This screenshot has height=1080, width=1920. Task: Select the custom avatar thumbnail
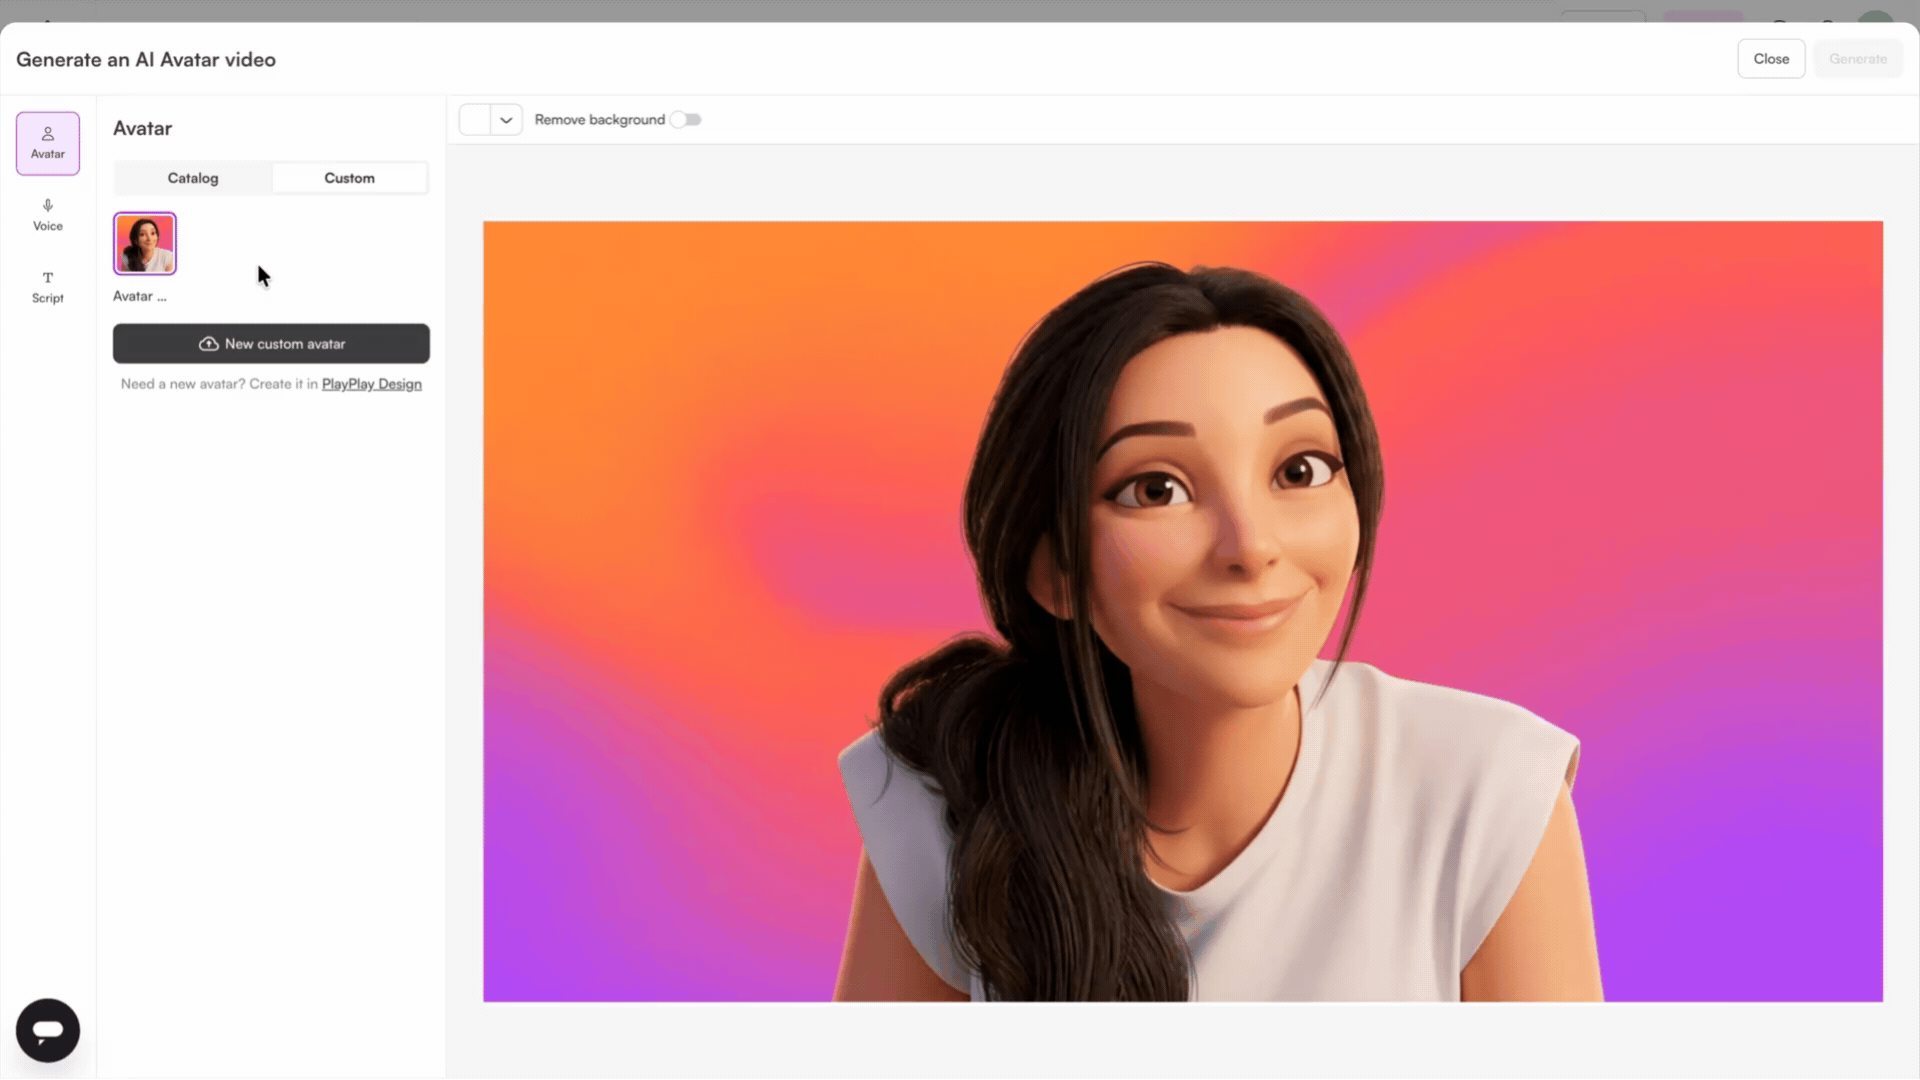(x=145, y=243)
